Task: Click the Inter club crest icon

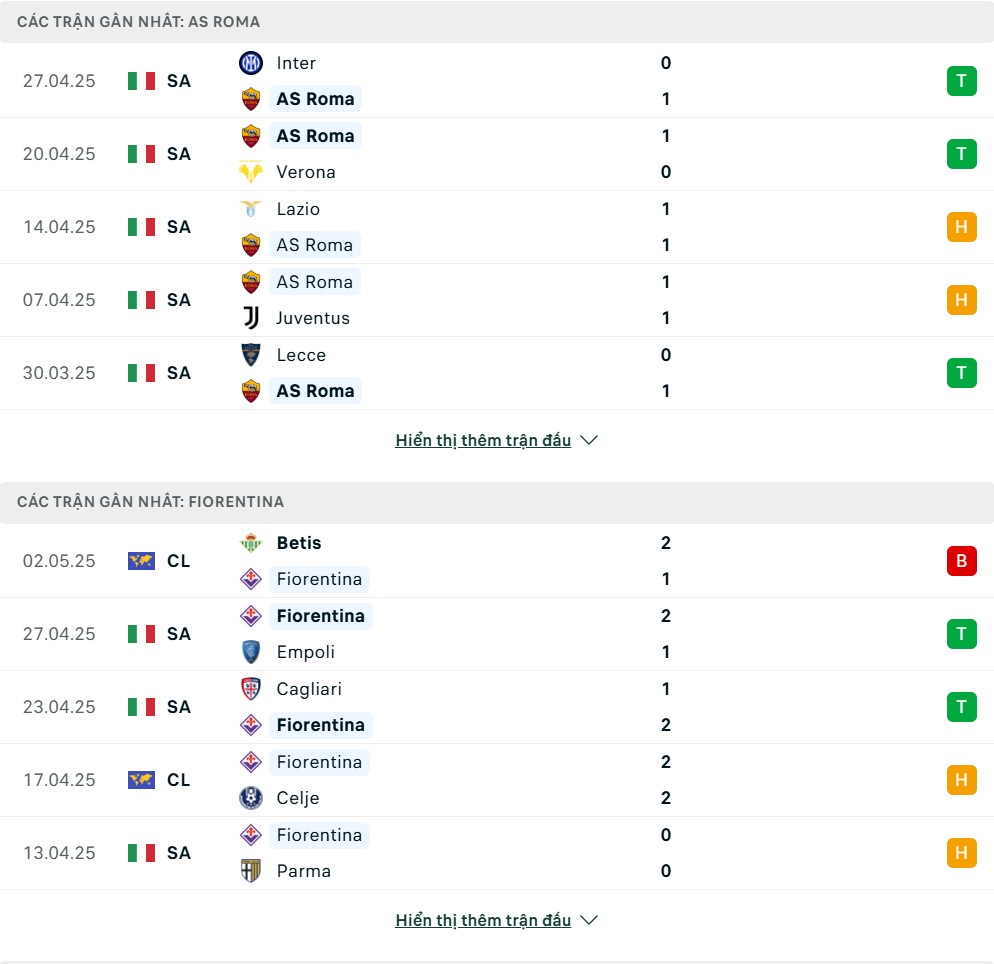Action: [x=251, y=63]
